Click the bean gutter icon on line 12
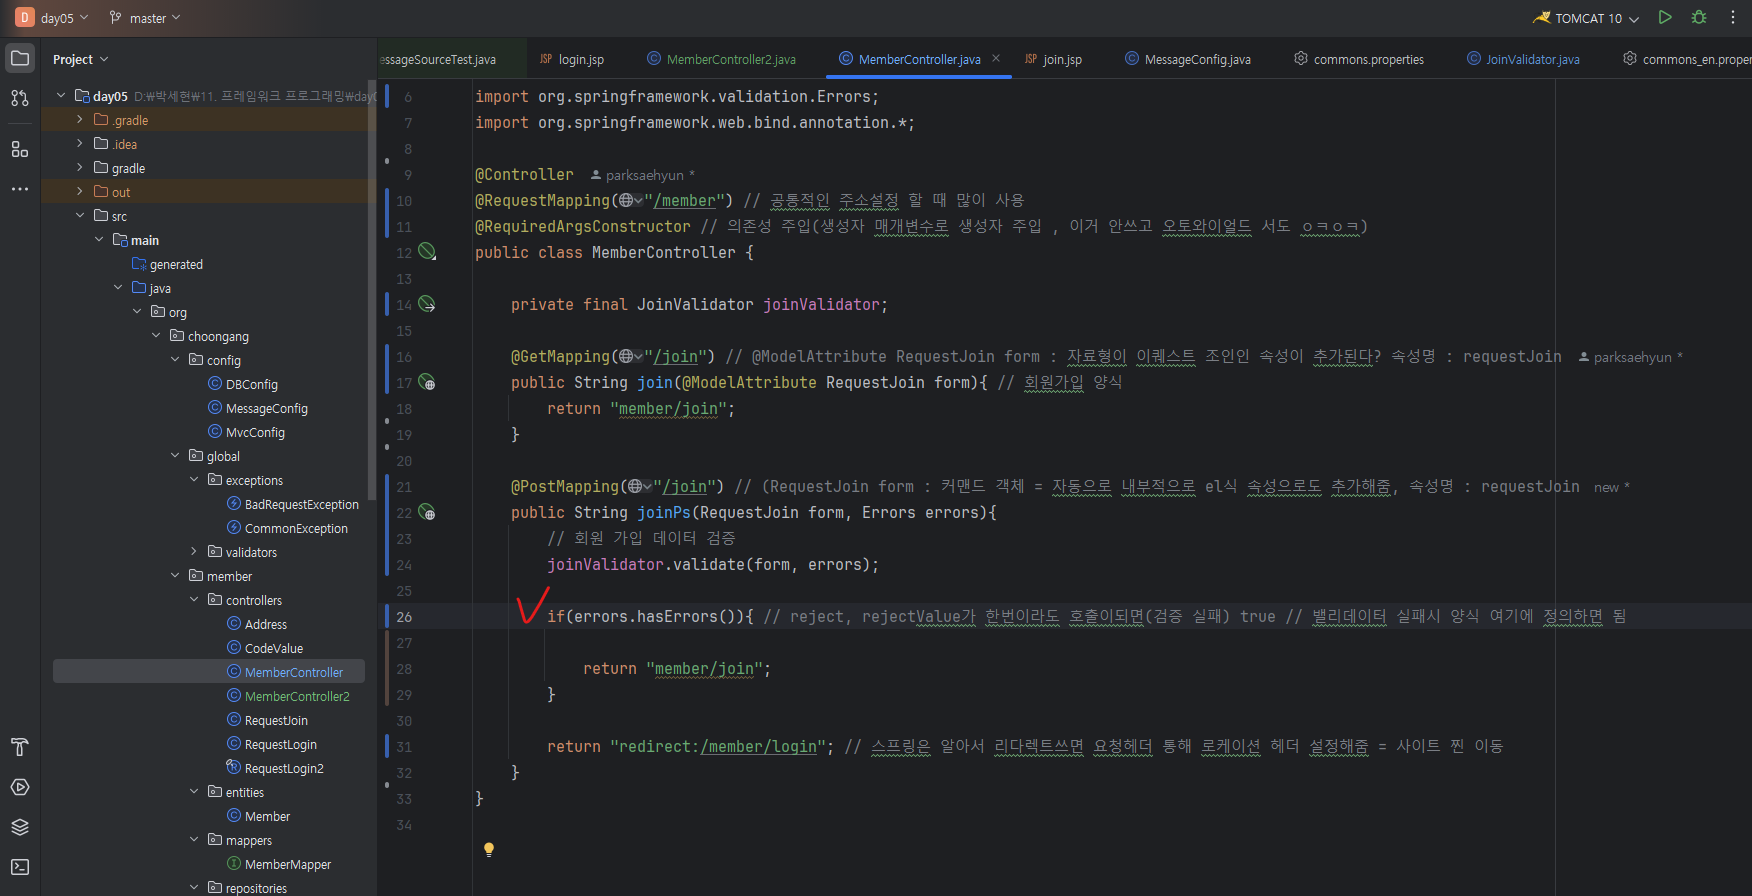Image resolution: width=1752 pixels, height=896 pixels. tap(427, 251)
